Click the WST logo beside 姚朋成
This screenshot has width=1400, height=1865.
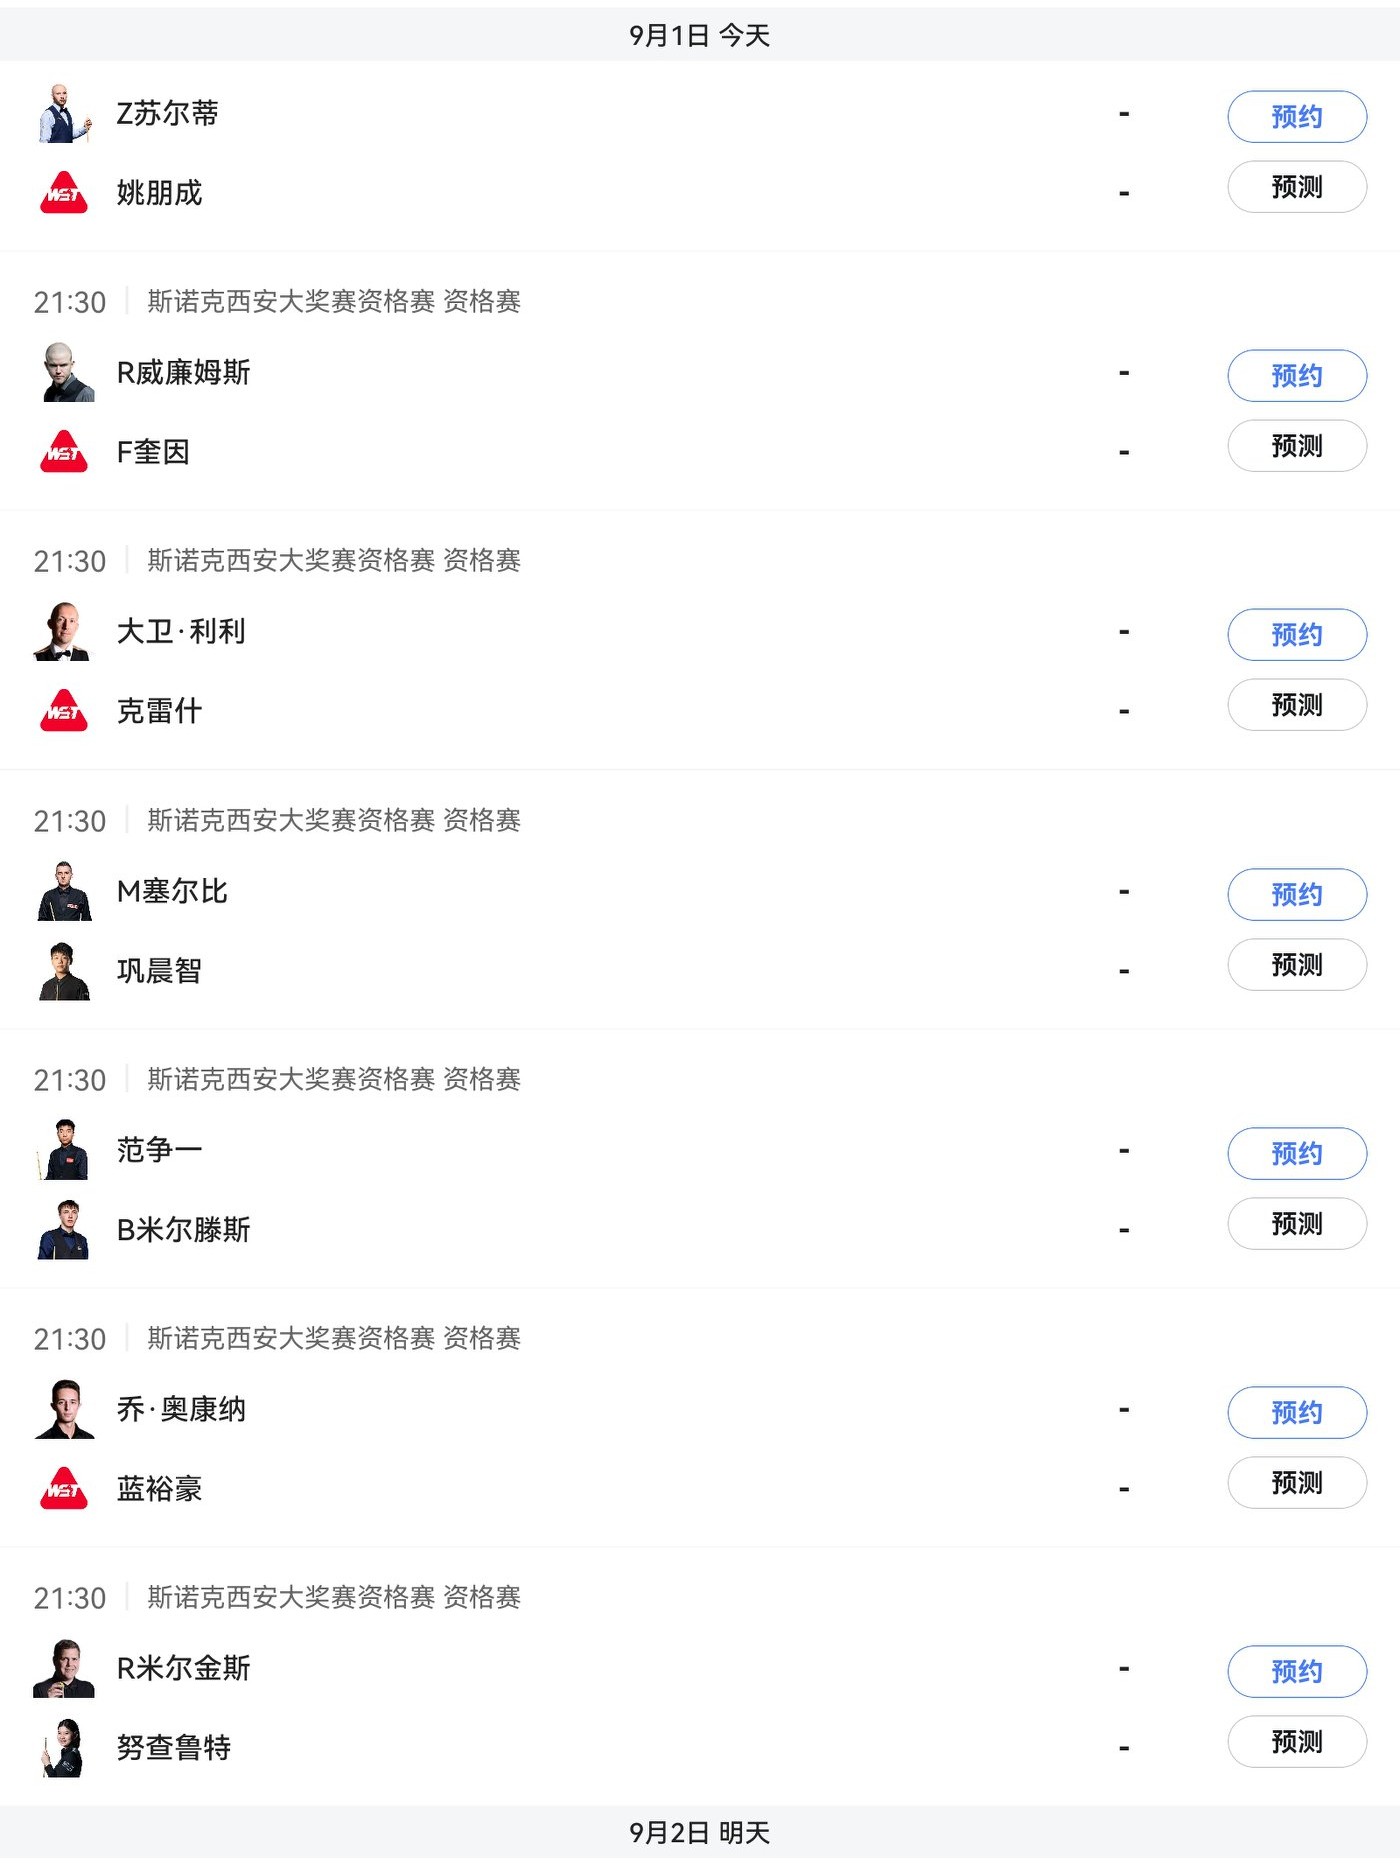coord(64,192)
